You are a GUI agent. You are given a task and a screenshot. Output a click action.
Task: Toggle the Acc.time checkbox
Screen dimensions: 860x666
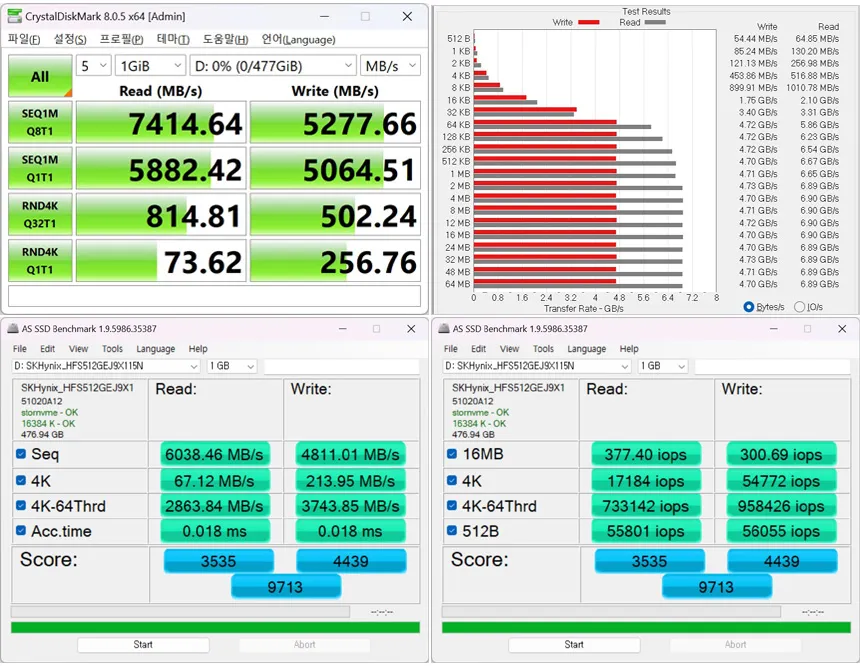(22, 532)
